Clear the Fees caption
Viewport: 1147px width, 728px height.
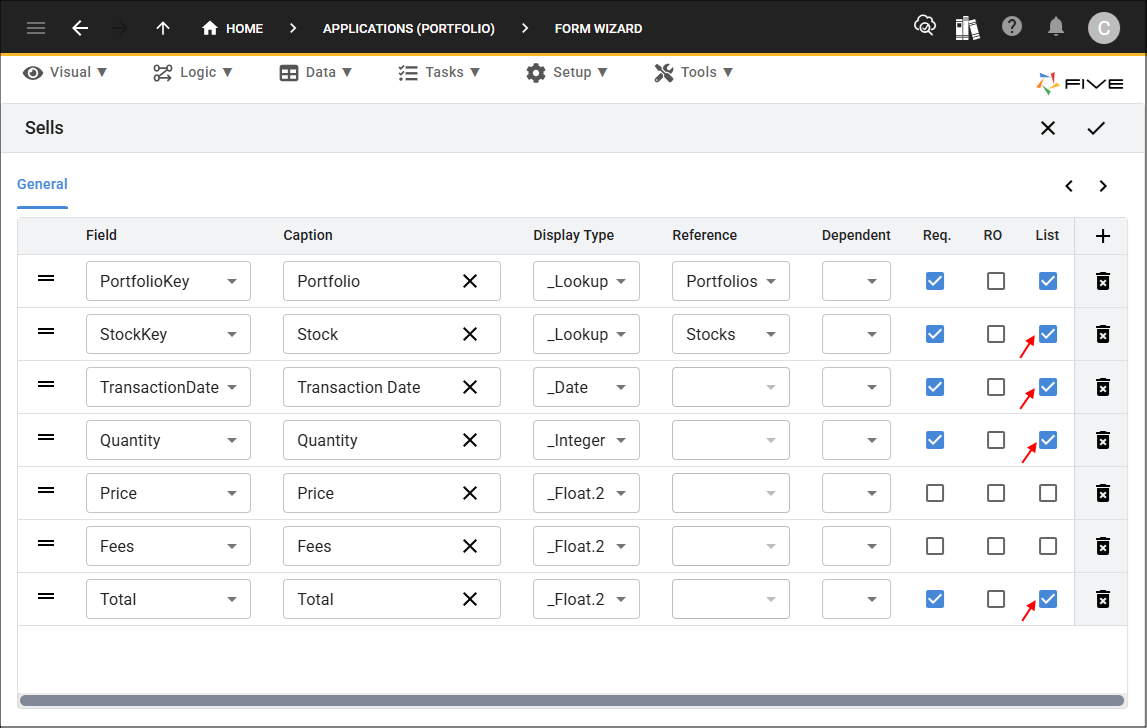(470, 546)
